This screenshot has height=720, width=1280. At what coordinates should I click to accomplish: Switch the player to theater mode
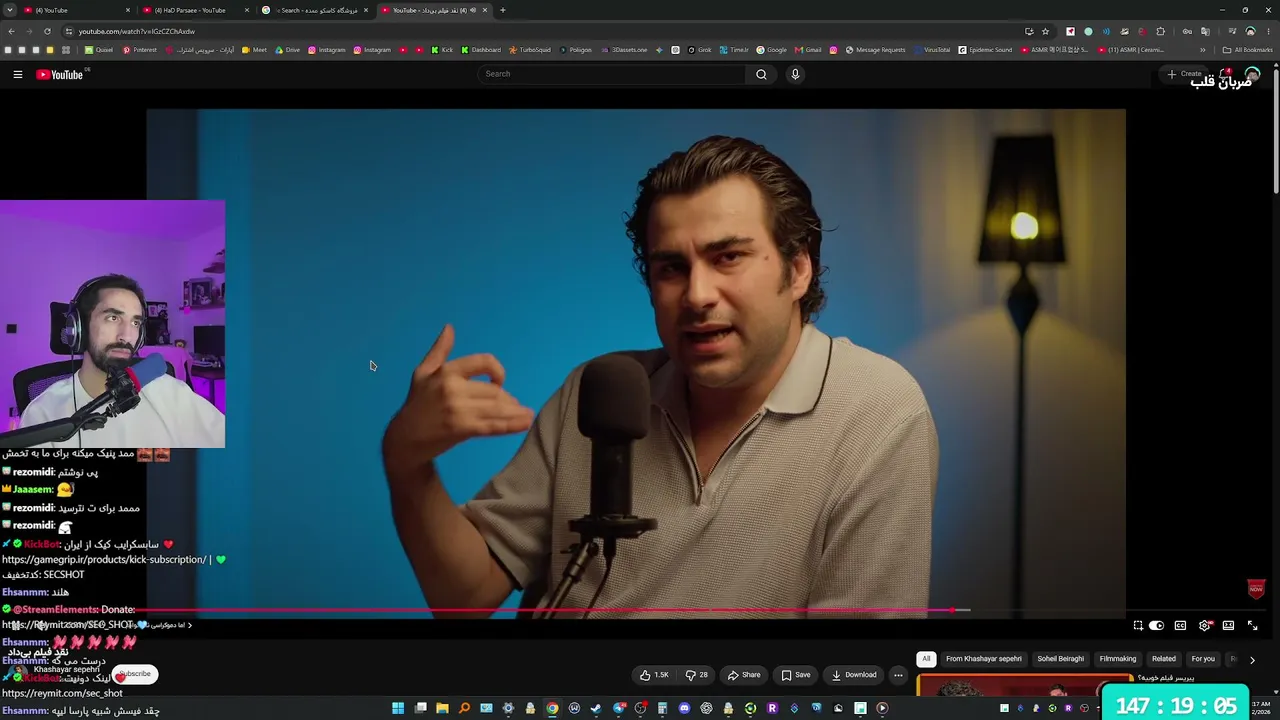(x=1228, y=626)
